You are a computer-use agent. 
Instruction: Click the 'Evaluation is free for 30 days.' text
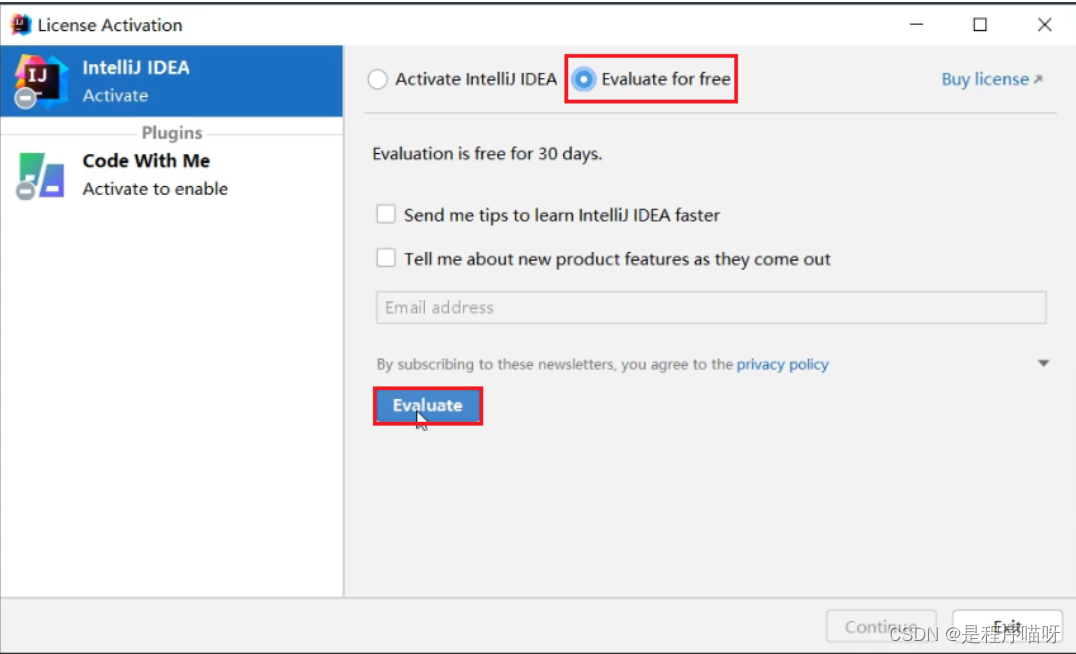(487, 154)
